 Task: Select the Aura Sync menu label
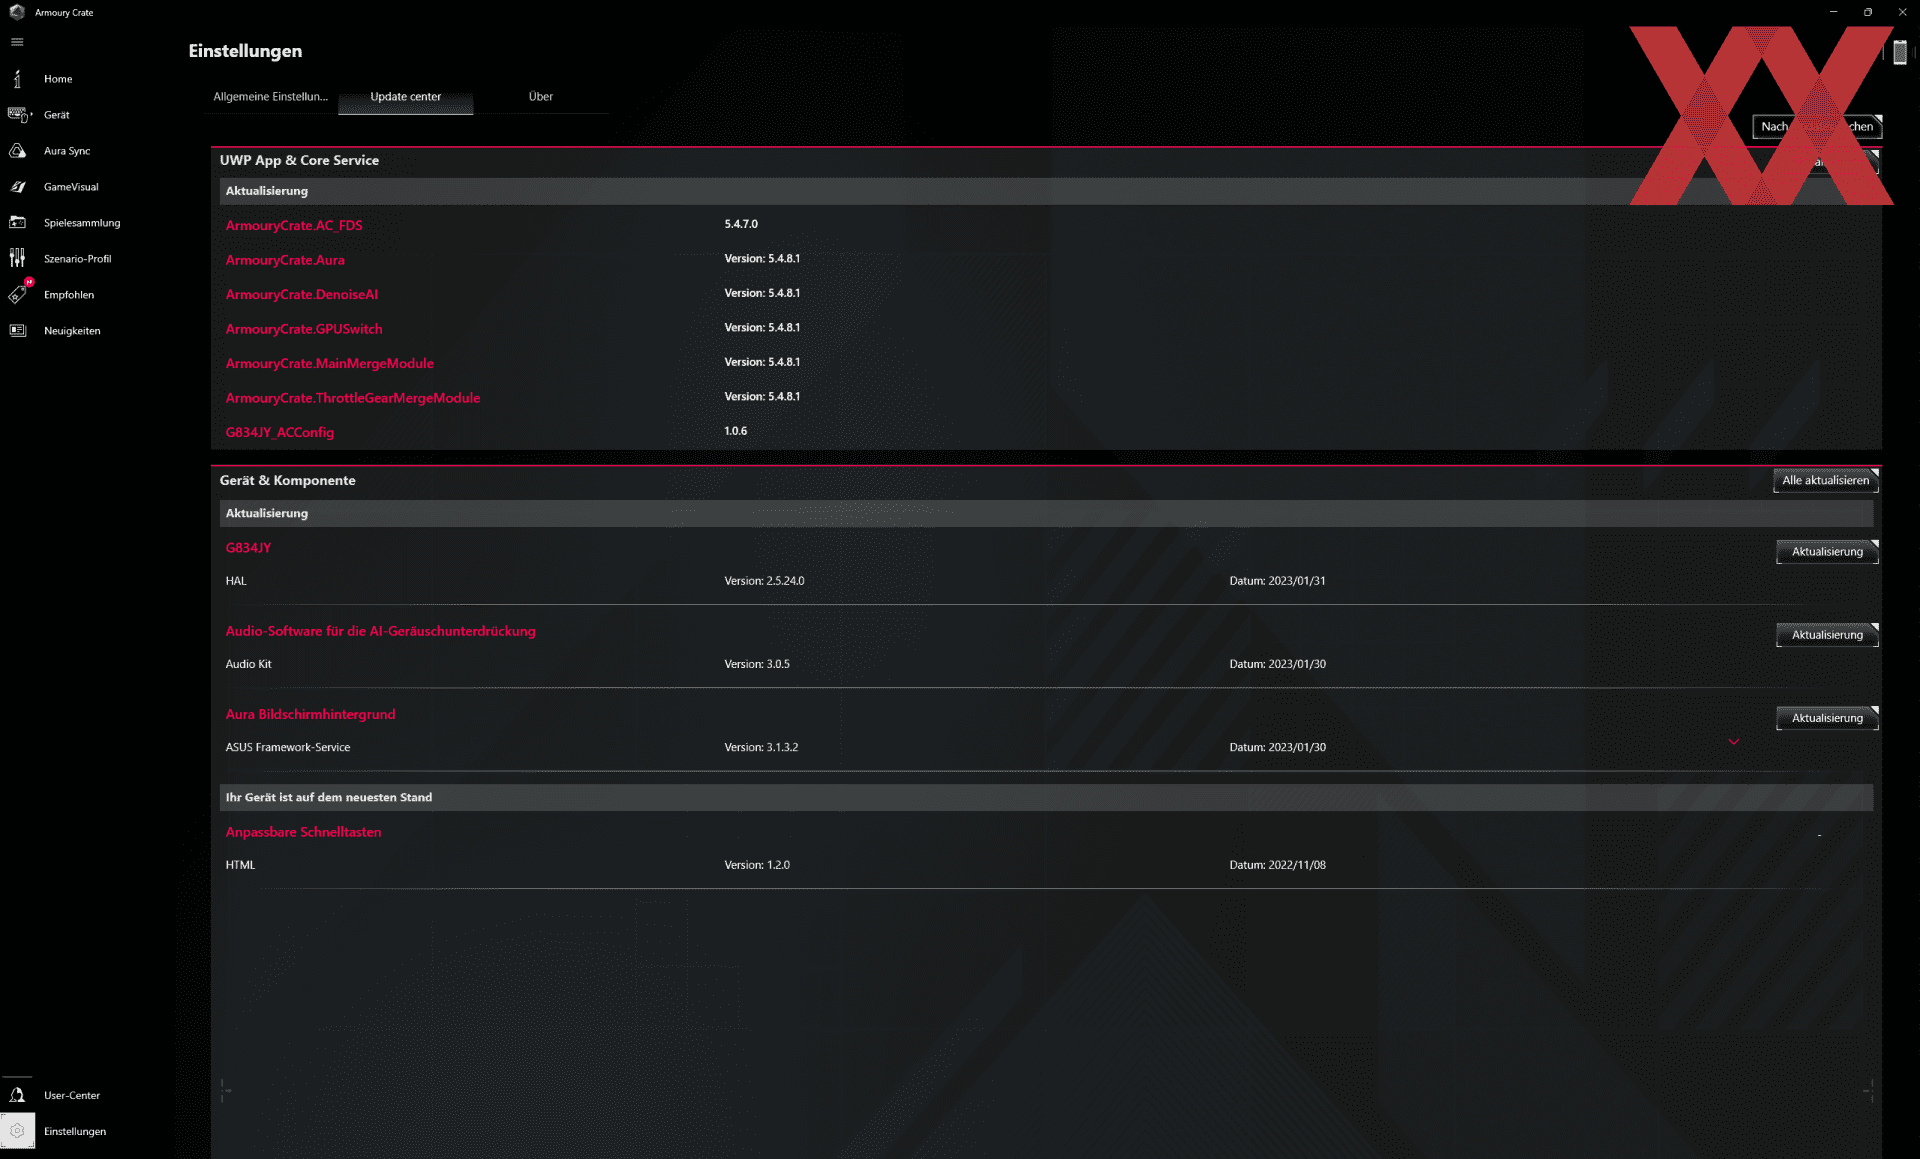click(x=67, y=151)
